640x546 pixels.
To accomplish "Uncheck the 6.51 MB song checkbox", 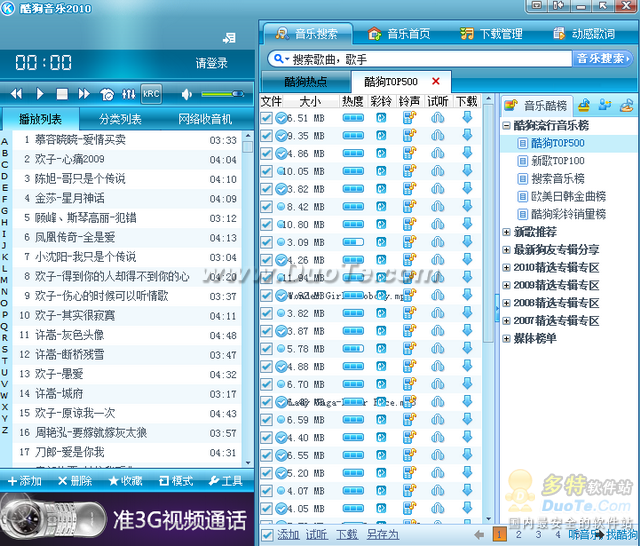I will coord(267,118).
